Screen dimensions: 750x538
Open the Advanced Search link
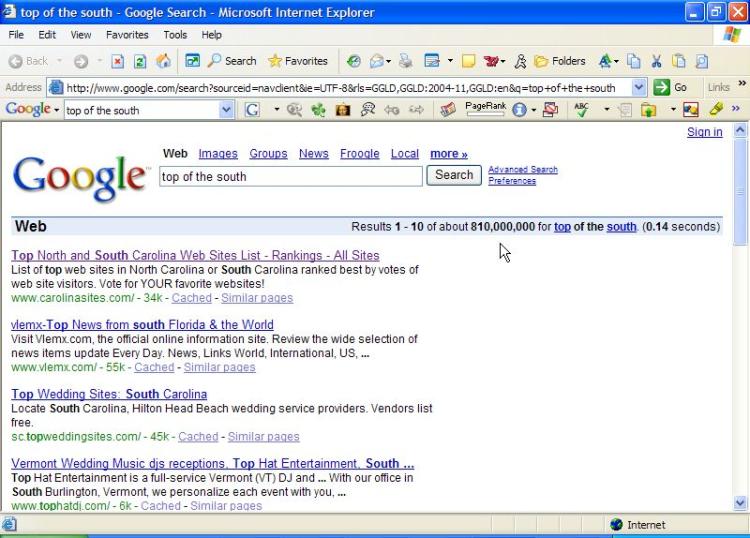tap(523, 169)
